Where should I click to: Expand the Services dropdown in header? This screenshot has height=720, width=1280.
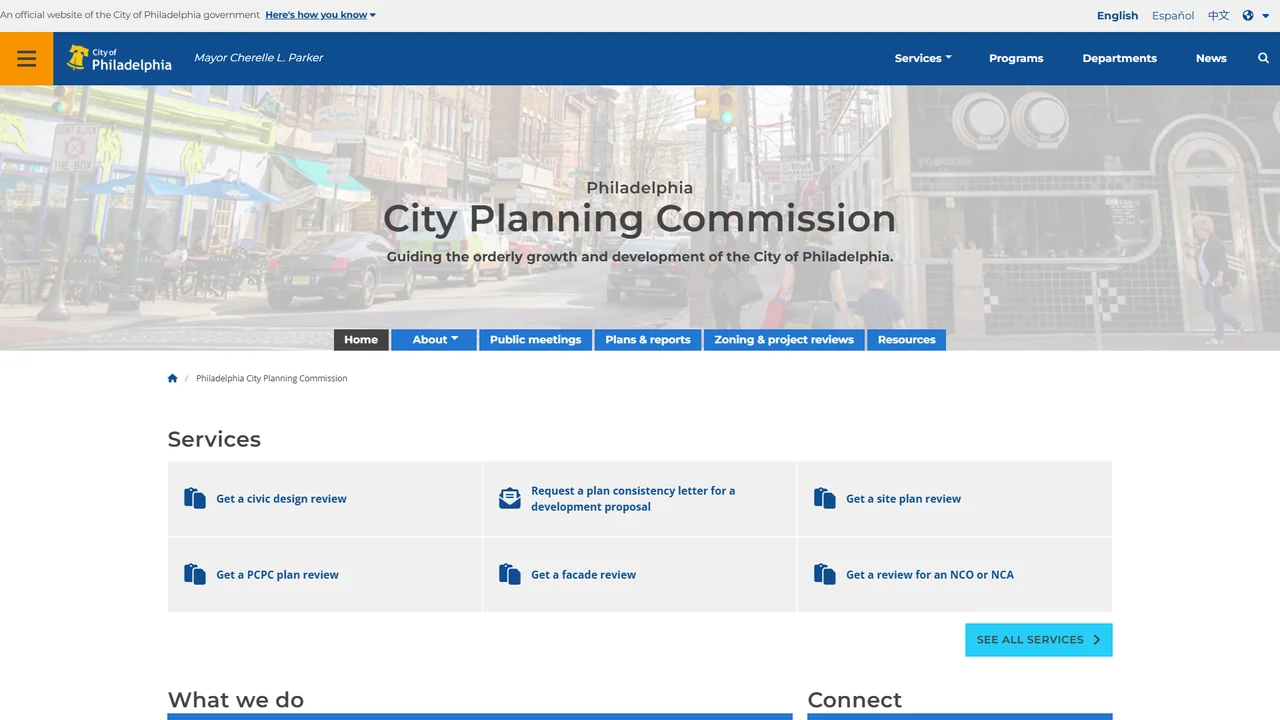pos(923,58)
